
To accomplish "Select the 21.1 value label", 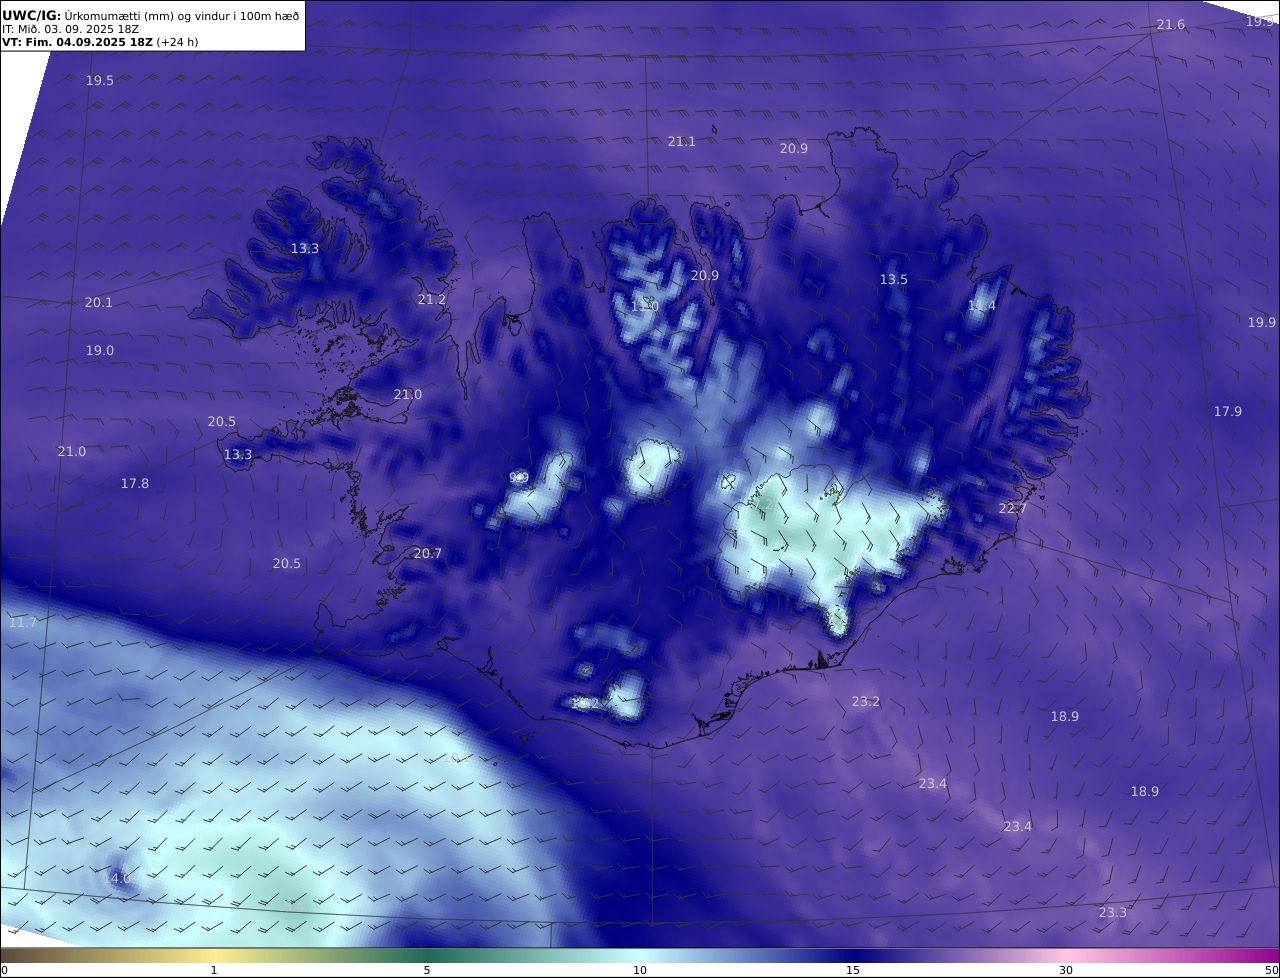I will pos(682,142).
